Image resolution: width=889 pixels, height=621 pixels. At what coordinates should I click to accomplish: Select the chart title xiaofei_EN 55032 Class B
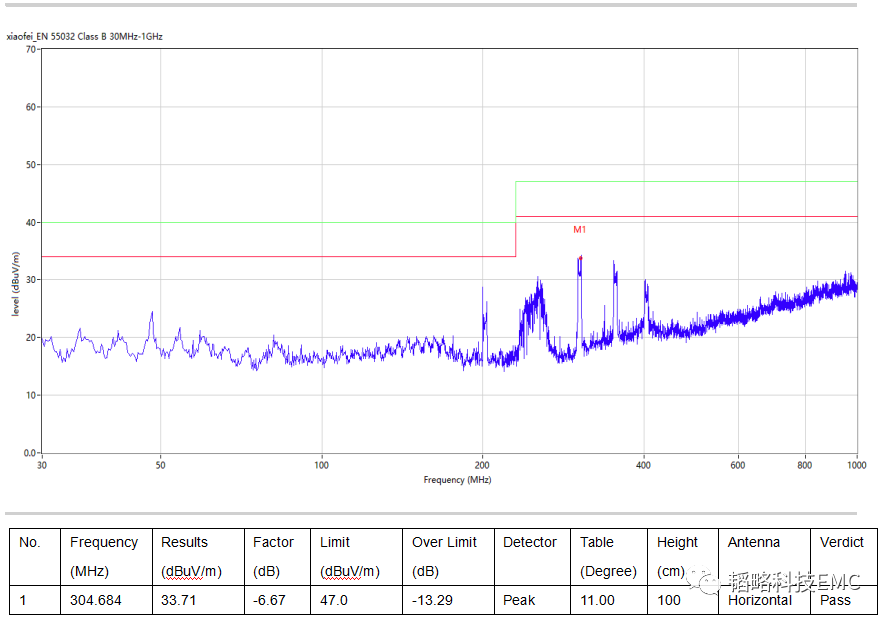84,36
